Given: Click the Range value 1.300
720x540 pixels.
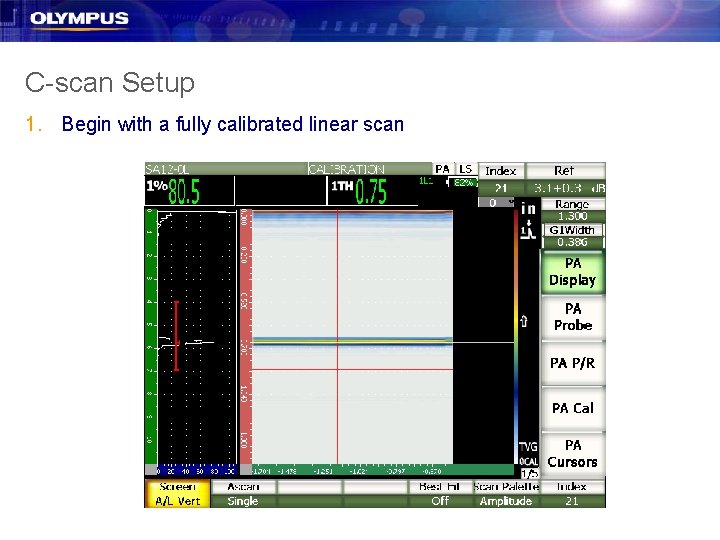Looking at the screenshot, I should pos(573,216).
